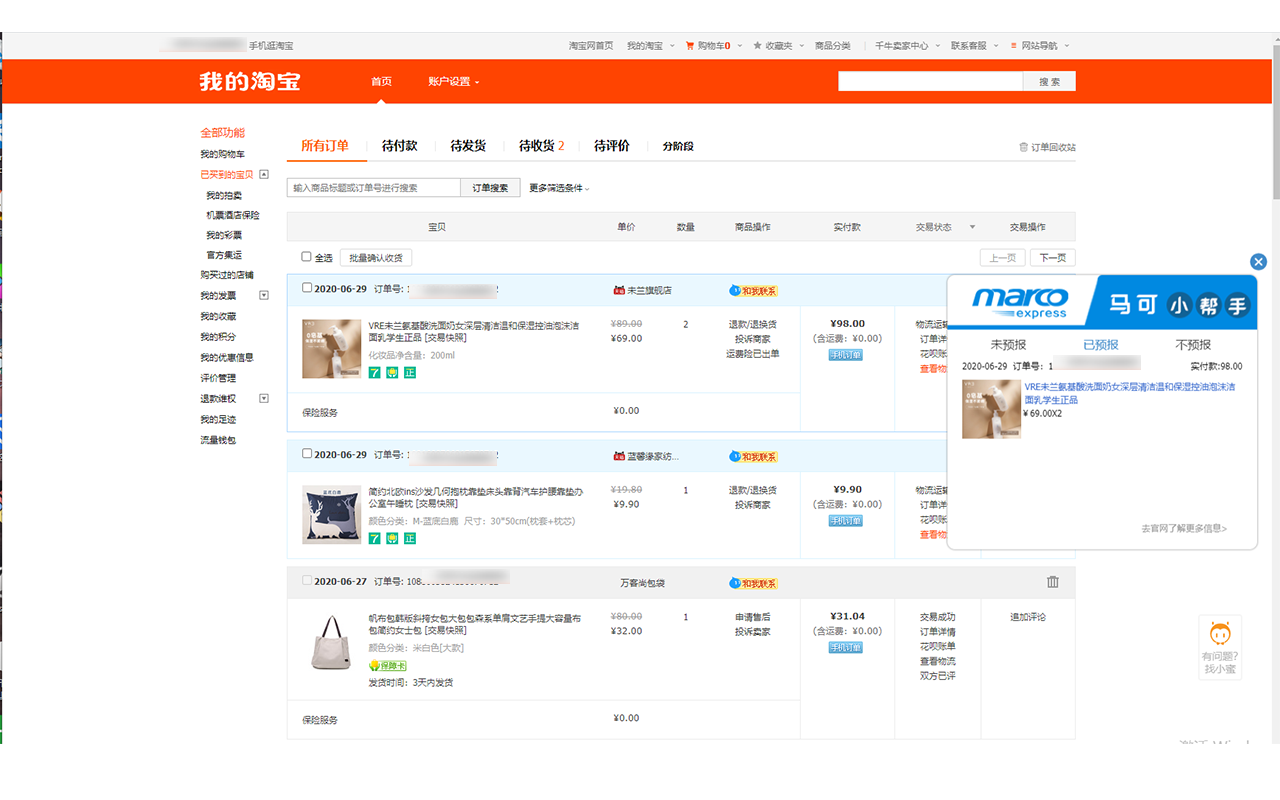Click the favorites star icon 收藏夹
This screenshot has width=1280, height=800.
(x=757, y=46)
